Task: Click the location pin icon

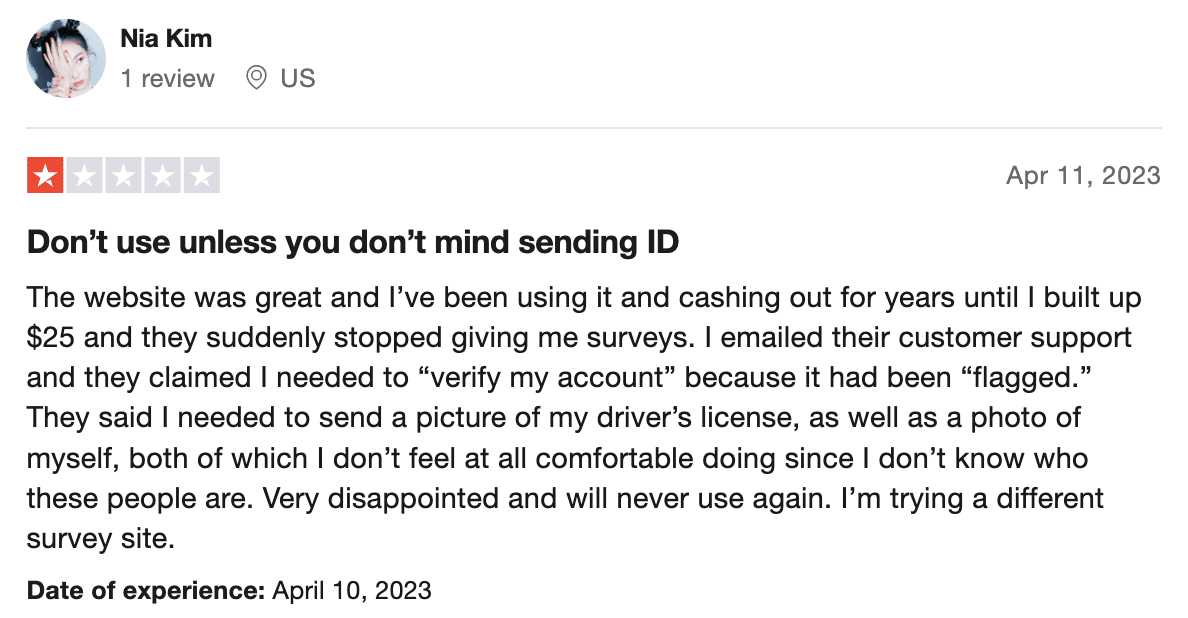Action: click(x=257, y=77)
